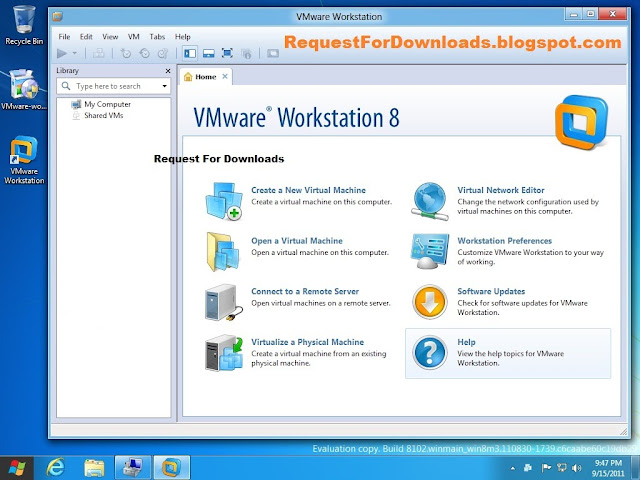Click the VMware Workstation desktop shortcut
Image resolution: width=640 pixels, height=480 pixels.
point(24,160)
